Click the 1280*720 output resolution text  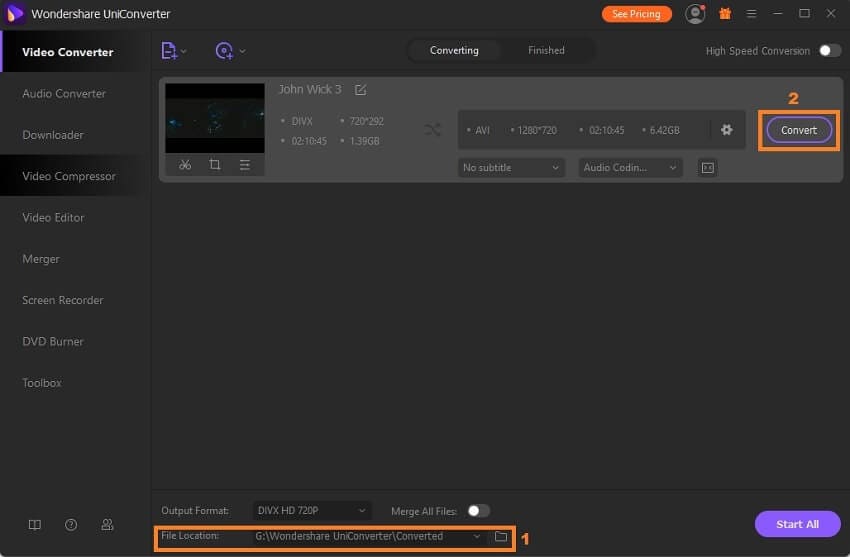point(537,130)
